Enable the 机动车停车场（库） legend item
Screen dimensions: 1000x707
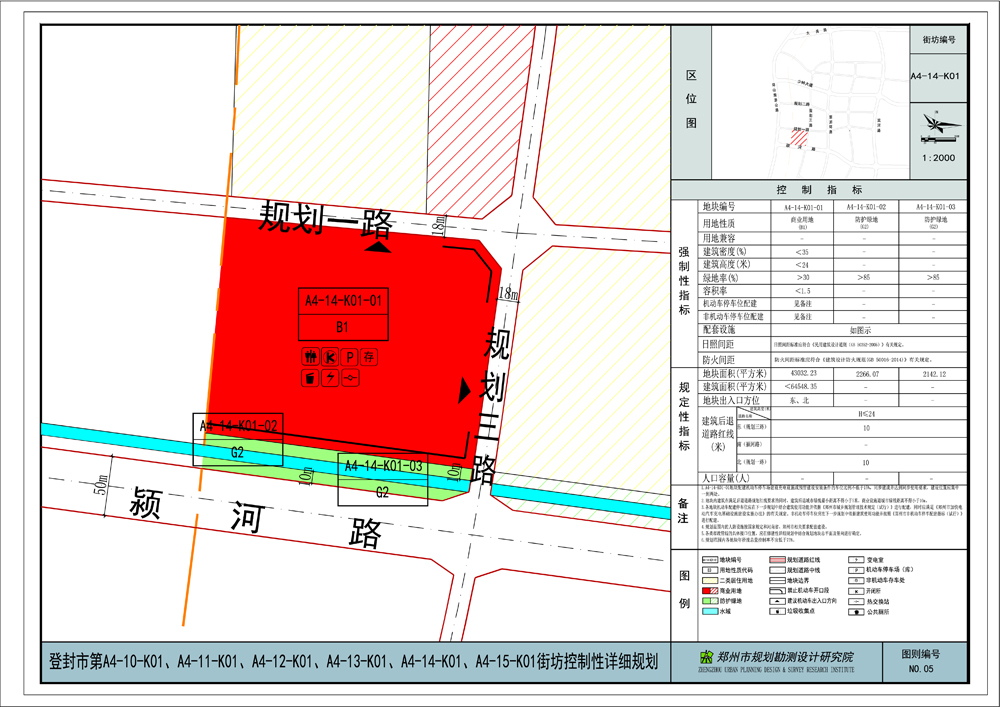click(855, 569)
